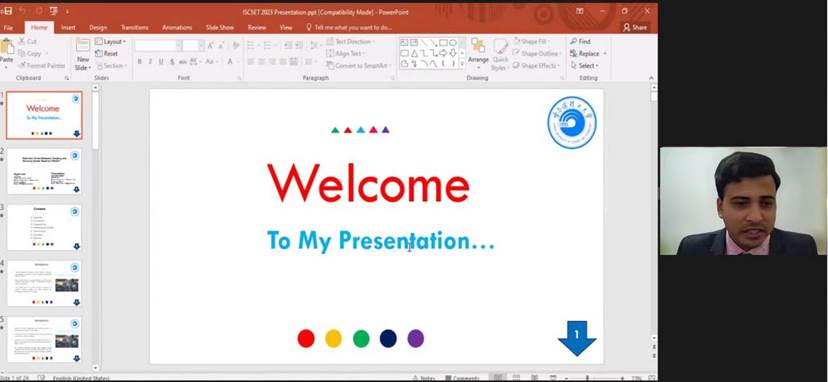The height and width of the screenshot is (382, 828).
Task: Expand the Layout dropdown
Action: (x=110, y=41)
